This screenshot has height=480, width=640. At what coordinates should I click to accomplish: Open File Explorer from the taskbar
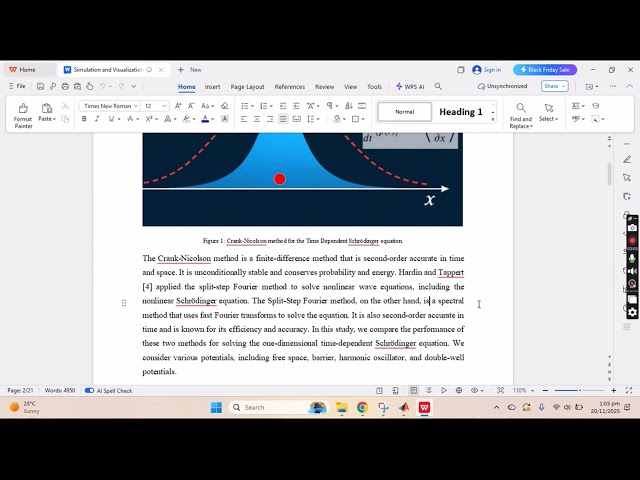pyautogui.click(x=341, y=407)
